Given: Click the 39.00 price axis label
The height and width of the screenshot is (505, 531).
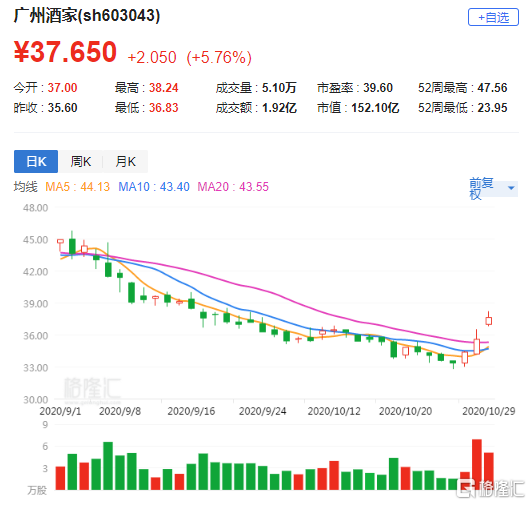Looking at the screenshot, I should [x=36, y=304].
